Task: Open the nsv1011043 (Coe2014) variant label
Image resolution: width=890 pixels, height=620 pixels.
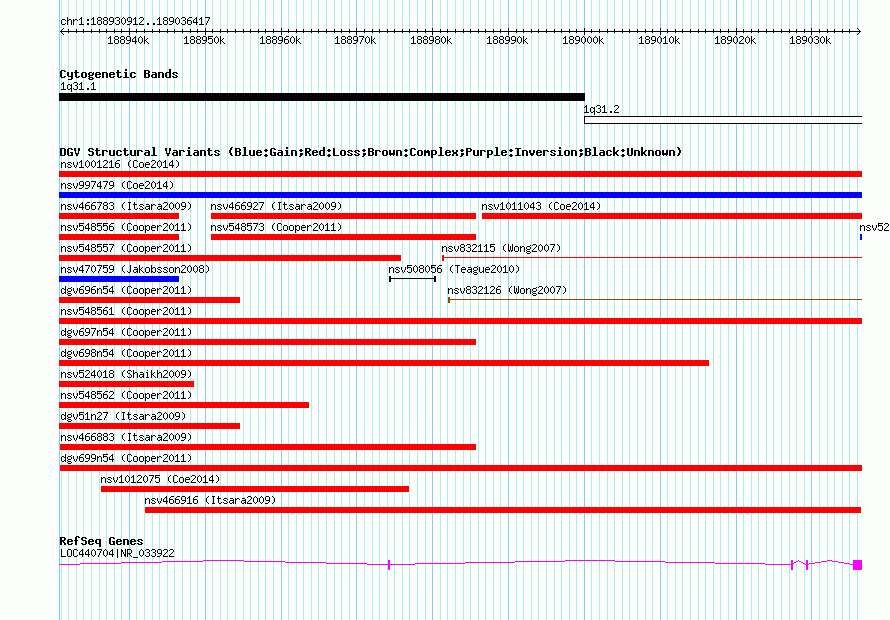Action: [541, 206]
